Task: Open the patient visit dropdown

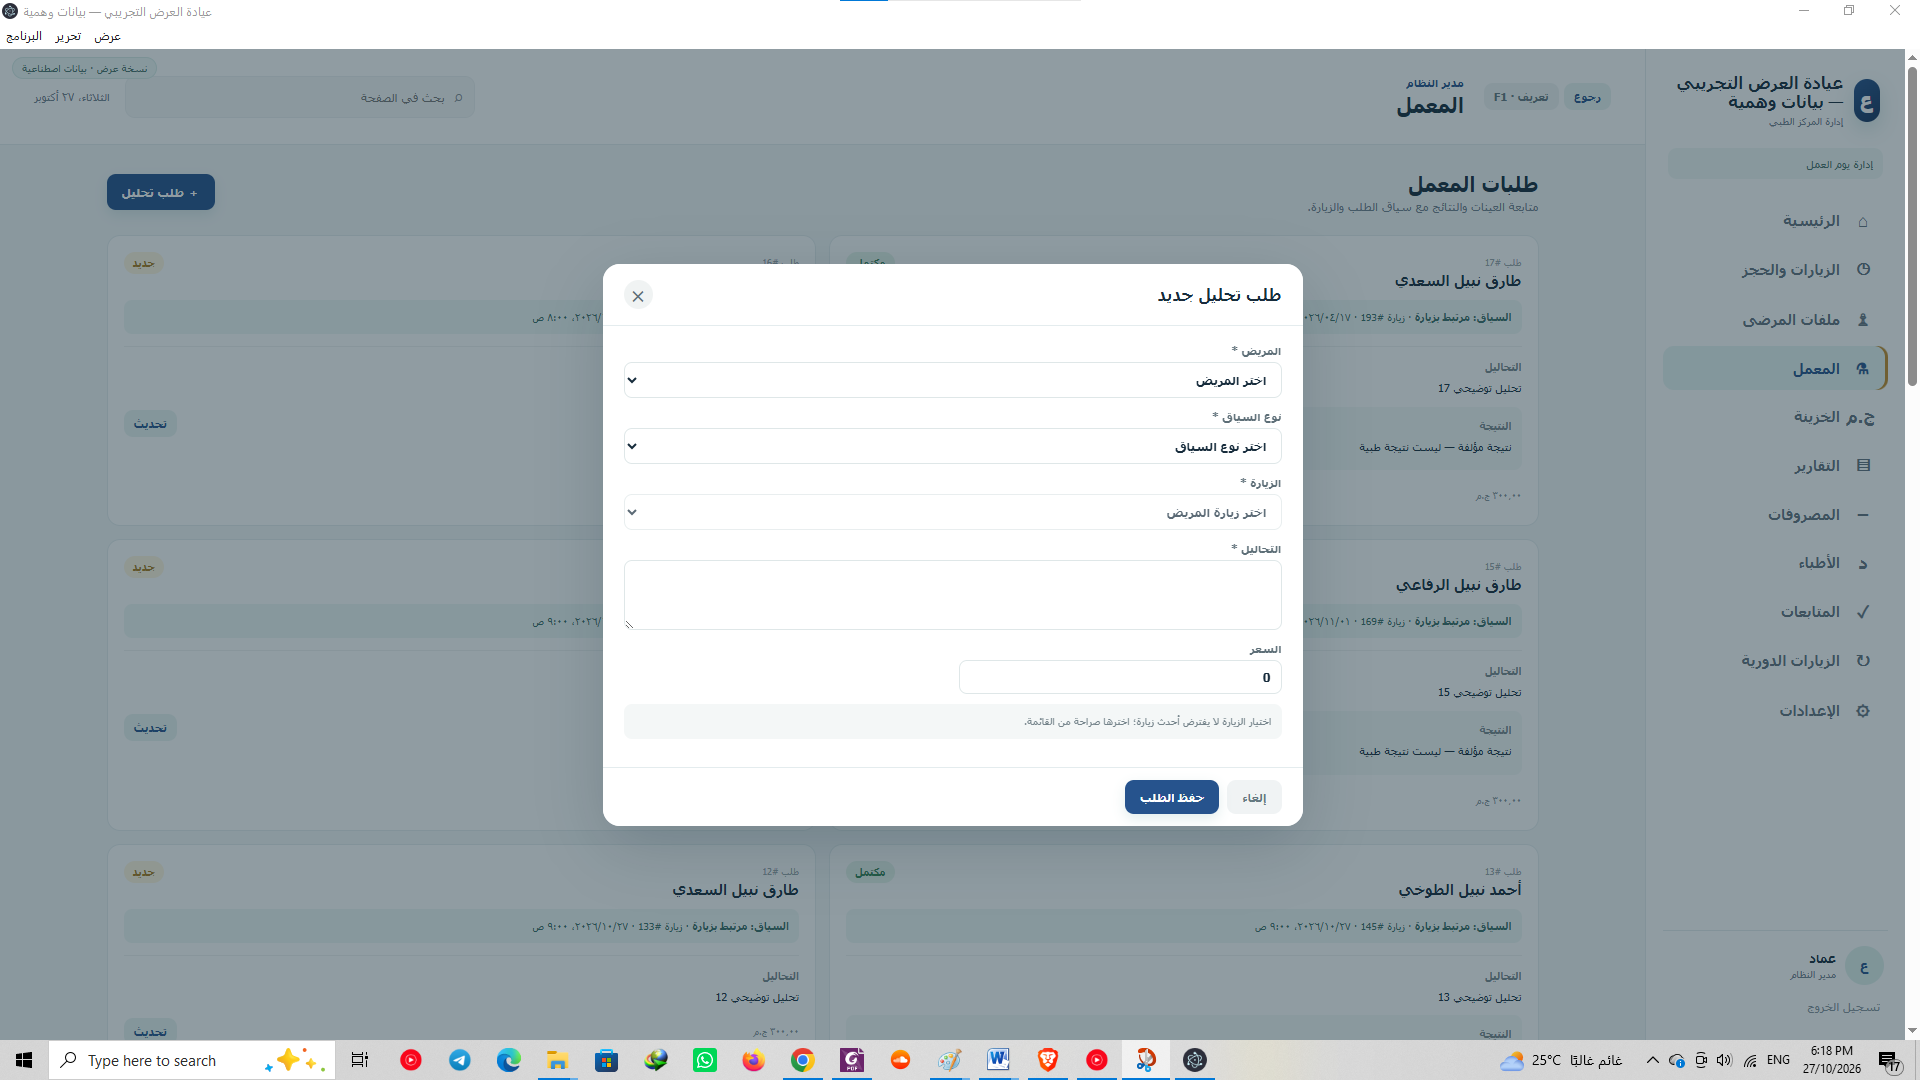Action: pyautogui.click(x=952, y=512)
